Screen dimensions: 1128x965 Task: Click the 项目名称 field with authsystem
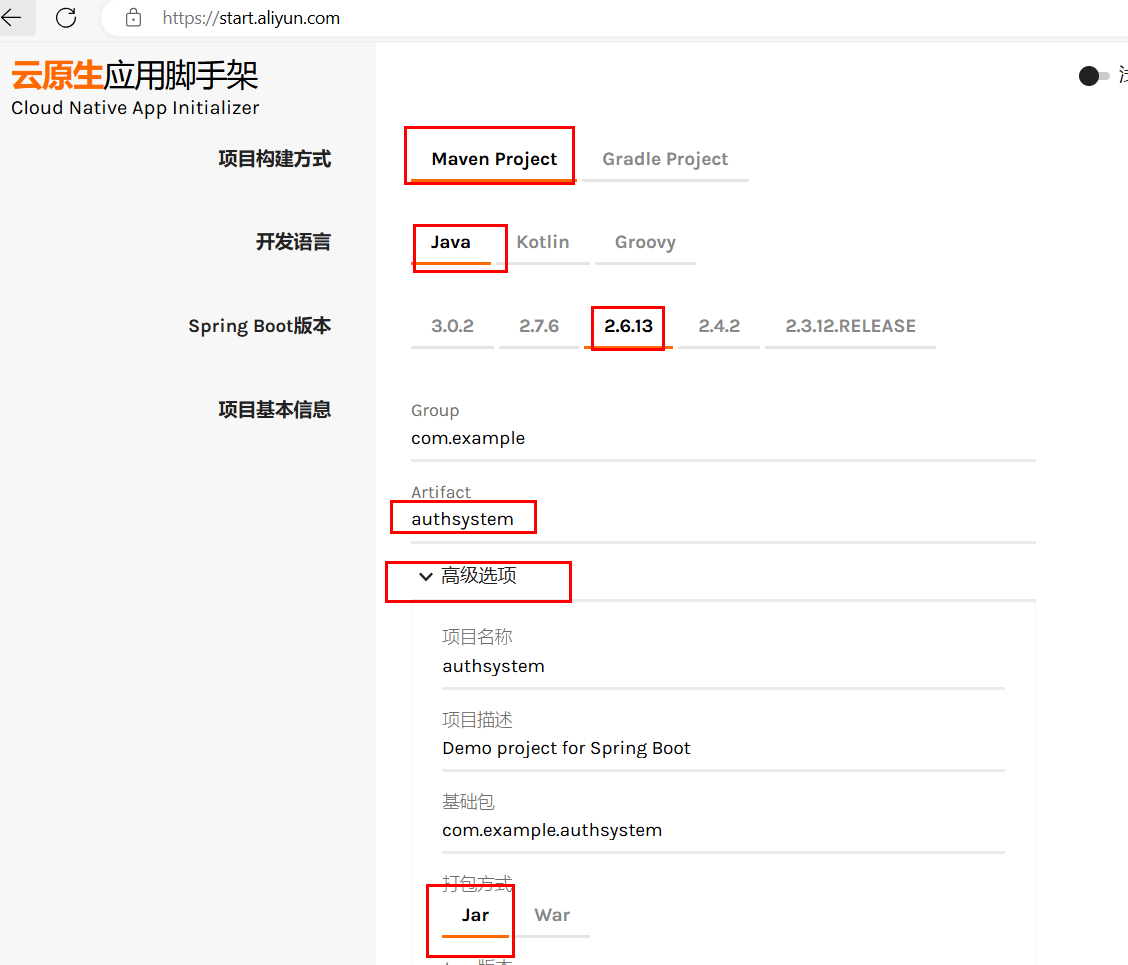(x=723, y=666)
